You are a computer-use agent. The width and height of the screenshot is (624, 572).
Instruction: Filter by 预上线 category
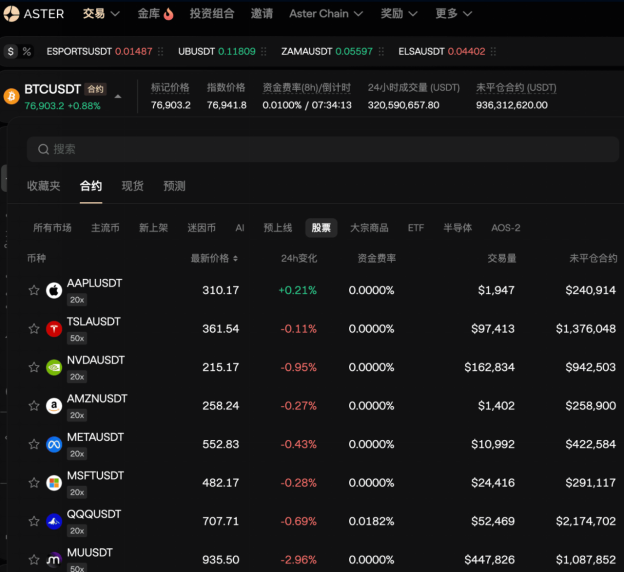pyautogui.click(x=278, y=228)
